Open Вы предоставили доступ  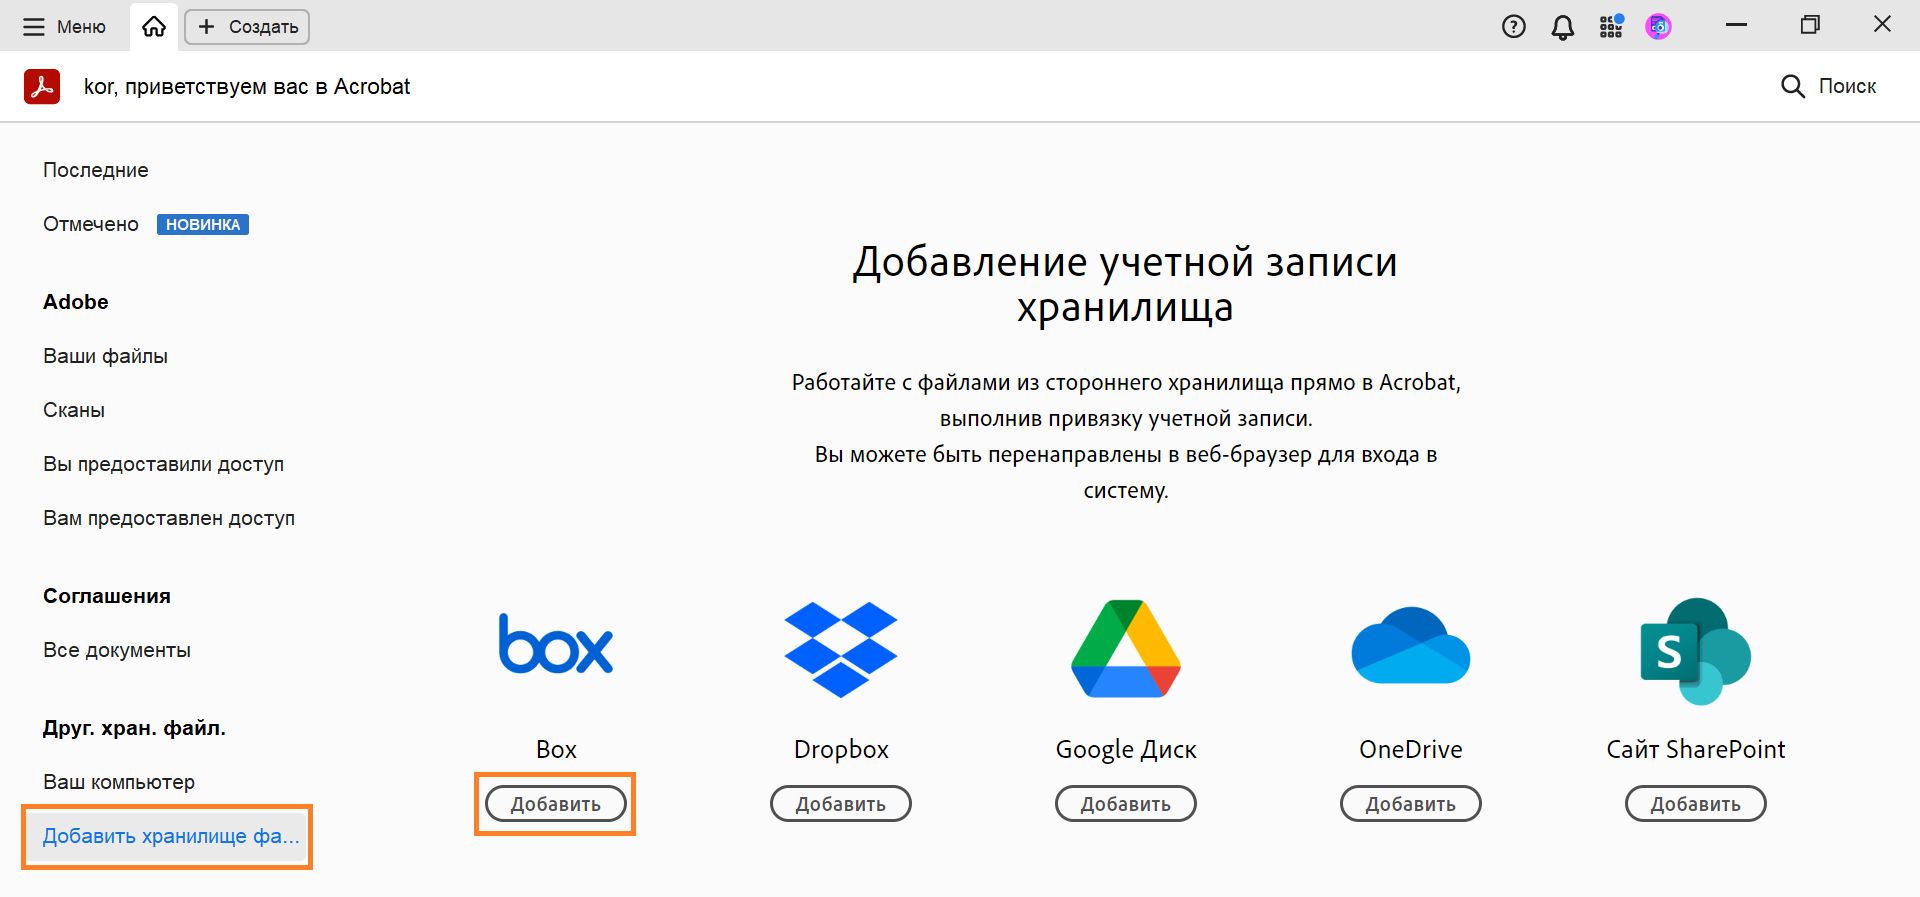pos(163,464)
